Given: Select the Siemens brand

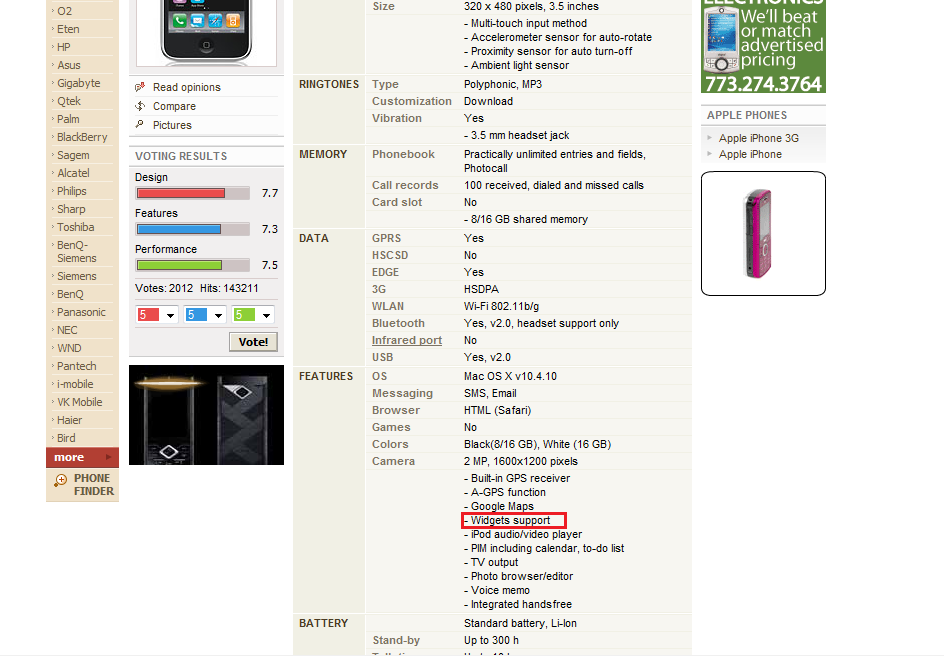Looking at the screenshot, I should 76,276.
